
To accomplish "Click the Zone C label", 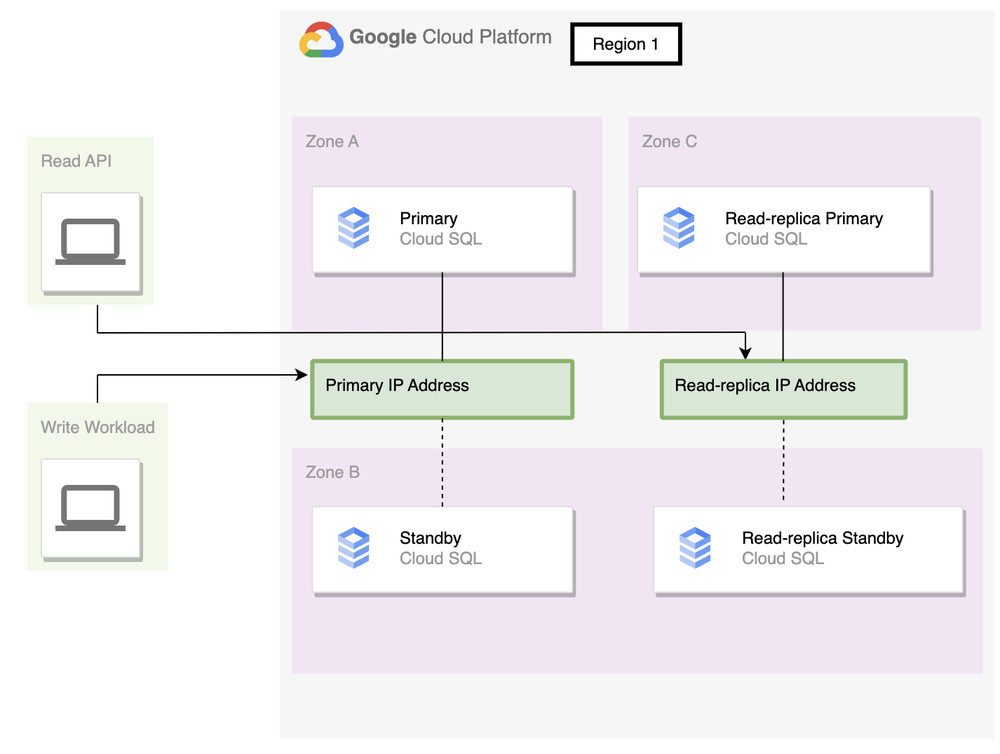I will [x=669, y=142].
